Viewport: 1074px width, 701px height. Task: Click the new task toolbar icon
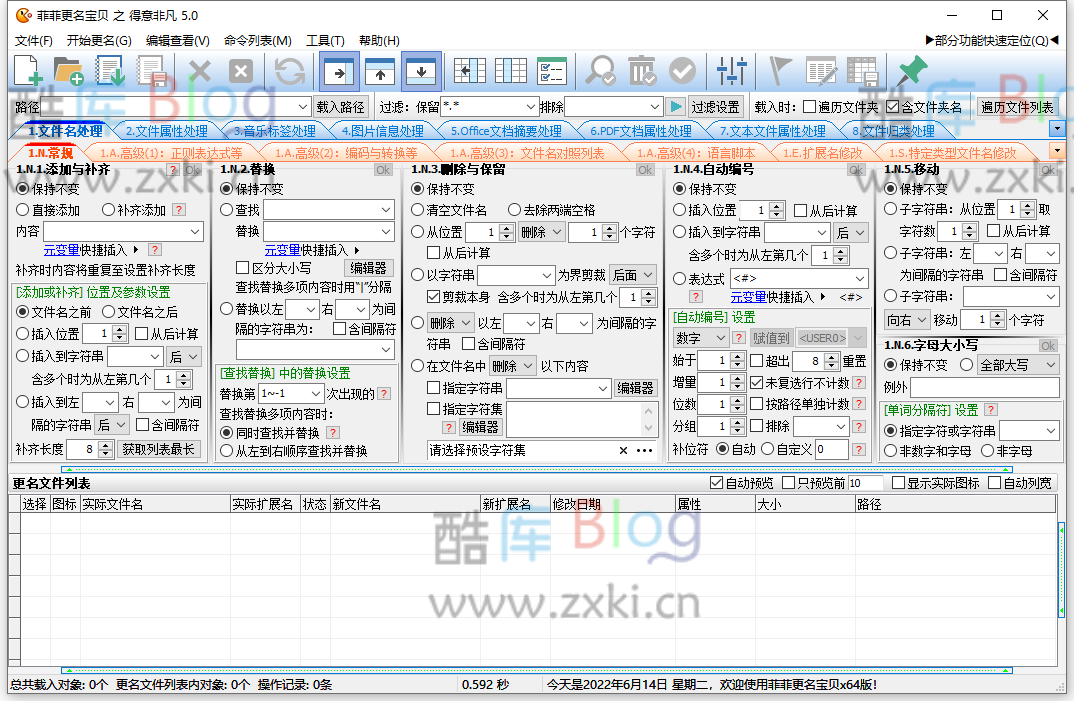coord(27,70)
